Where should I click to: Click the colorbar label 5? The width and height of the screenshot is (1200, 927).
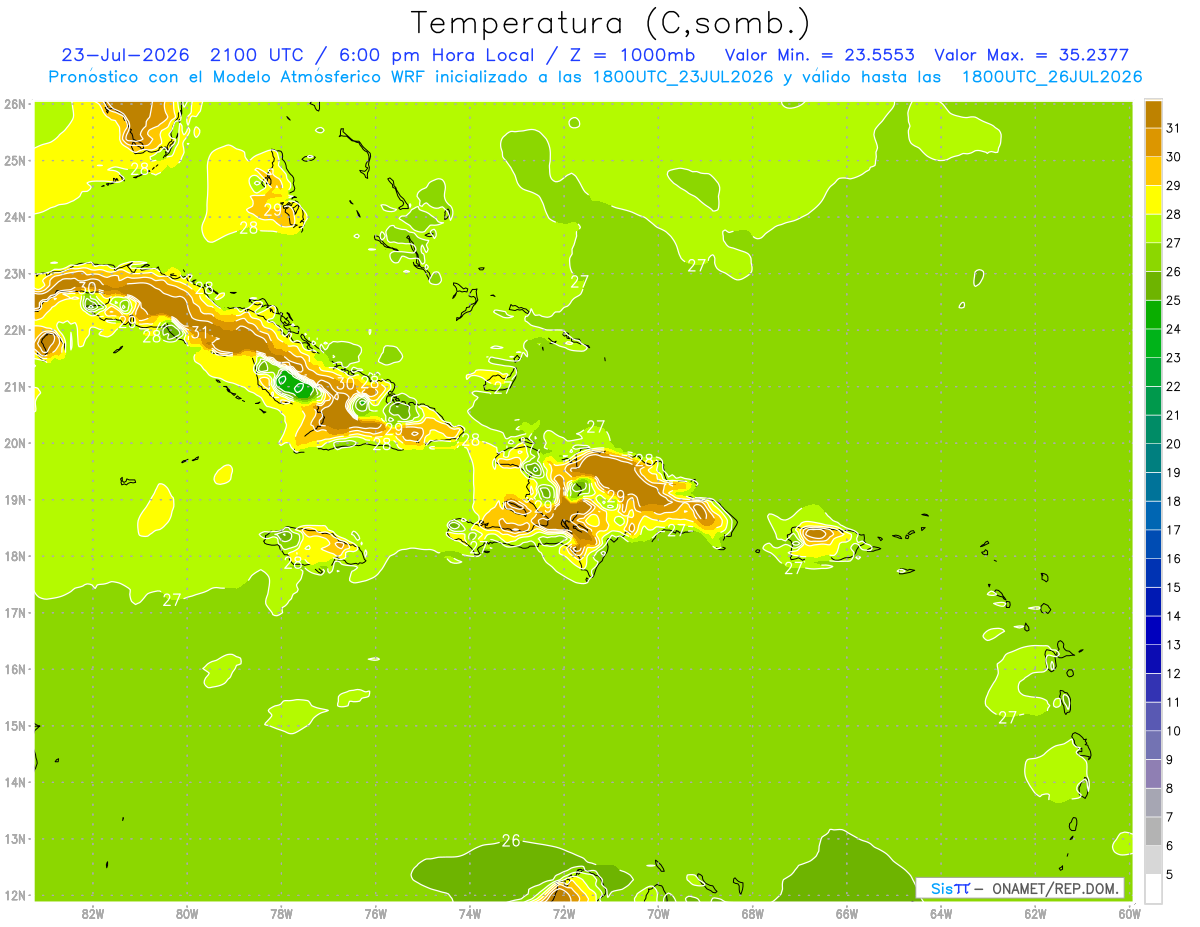coord(1171,874)
